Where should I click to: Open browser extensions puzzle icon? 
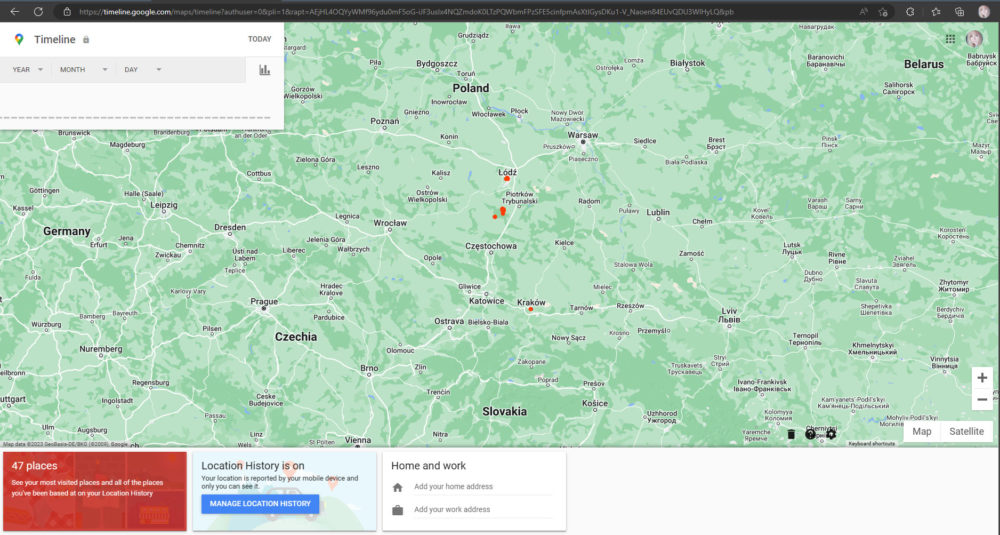point(910,11)
